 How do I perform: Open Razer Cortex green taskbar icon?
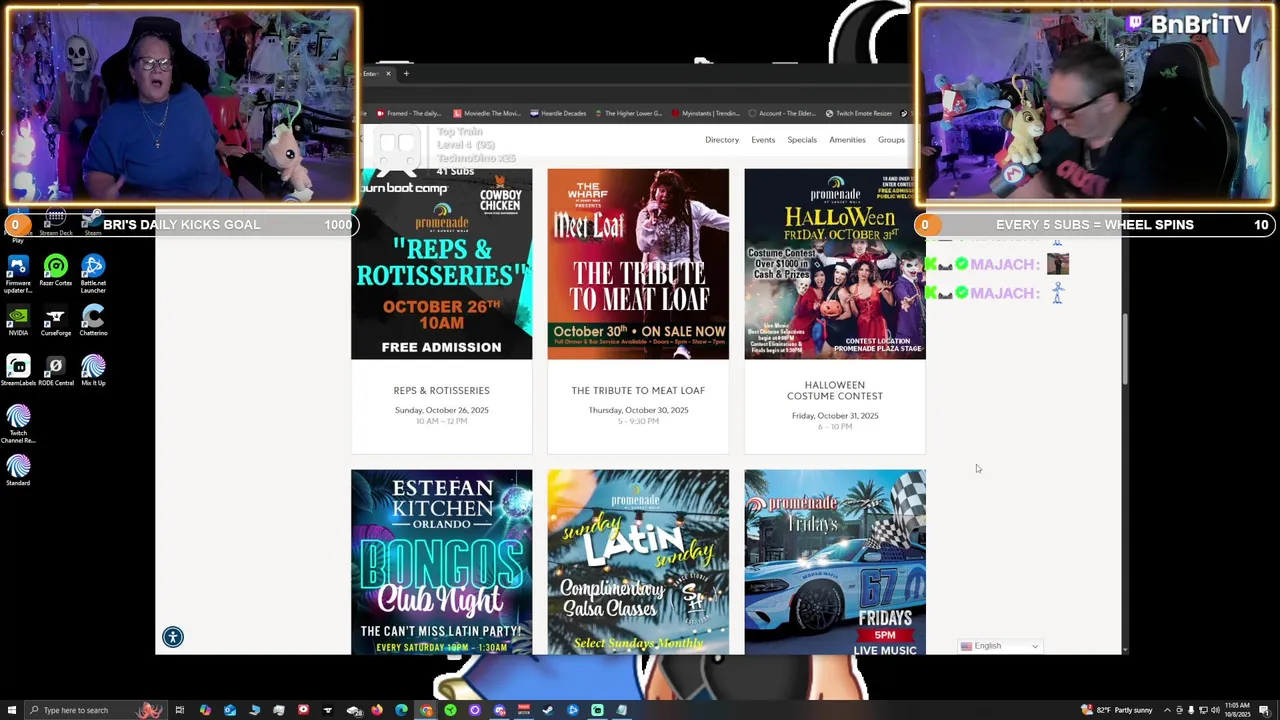pos(450,710)
